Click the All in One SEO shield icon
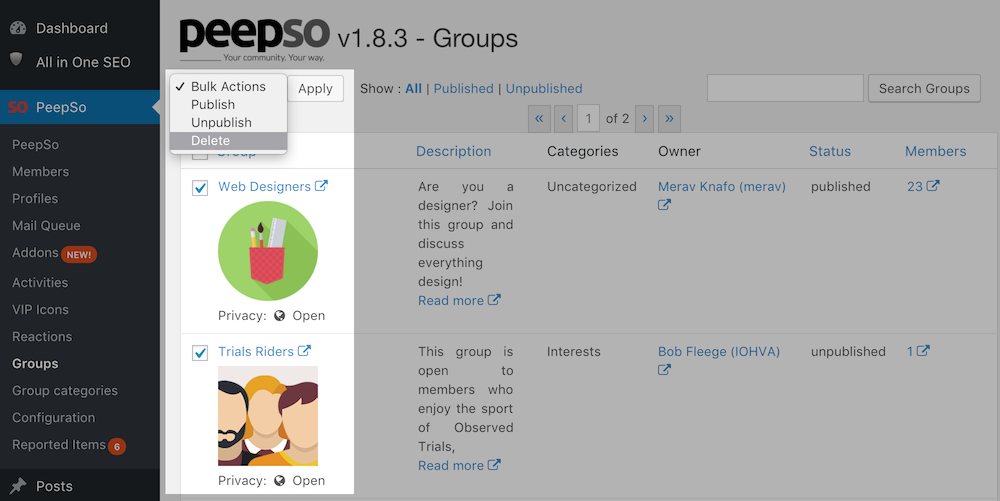 click(17, 60)
